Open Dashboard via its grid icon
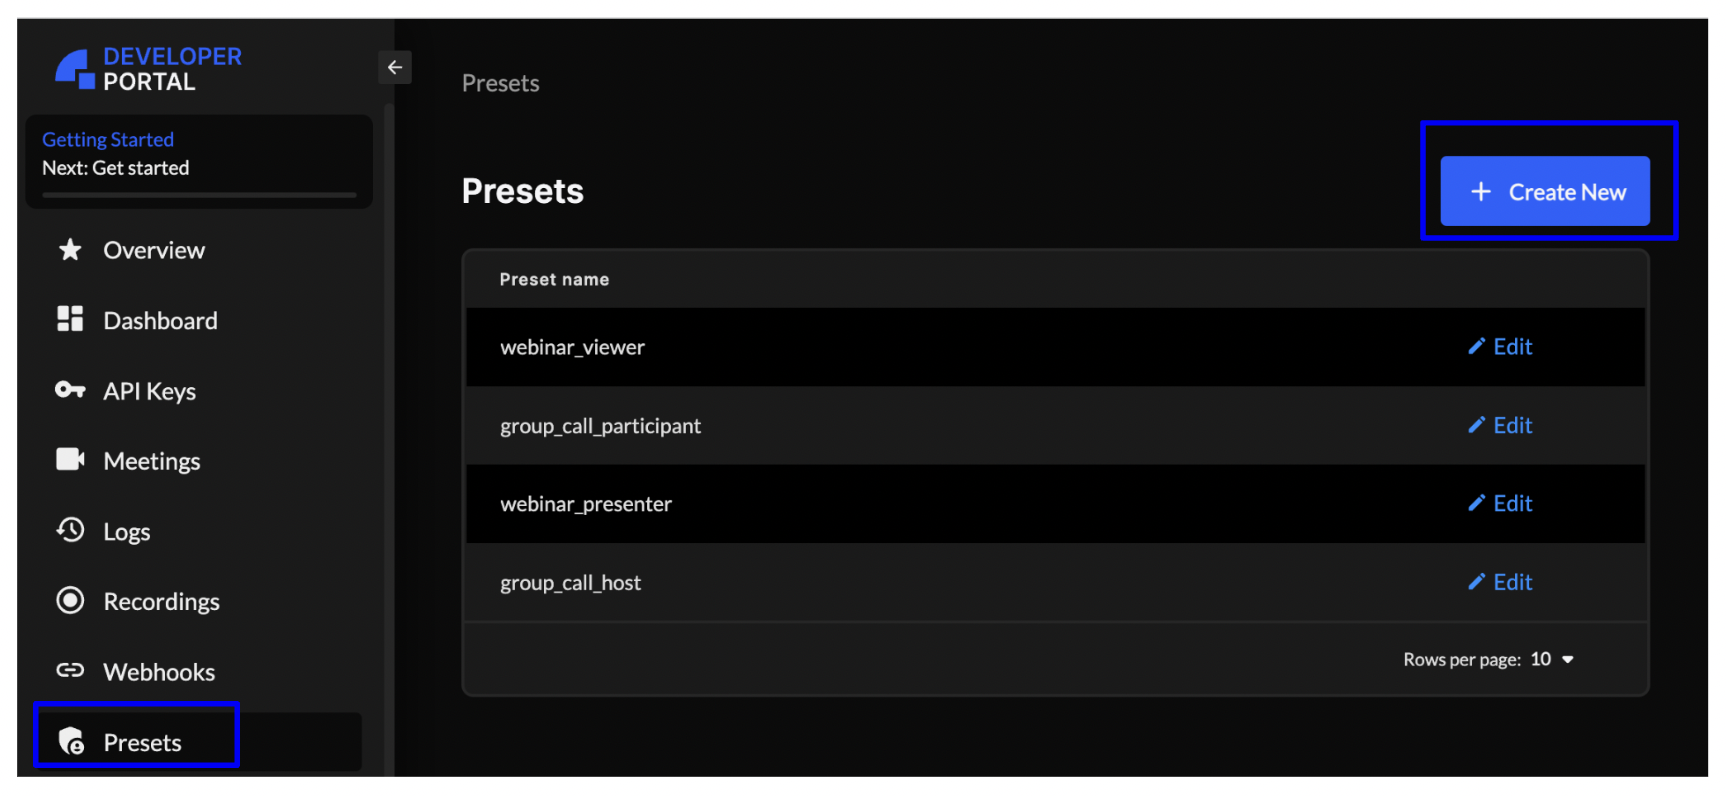This screenshot has width=1726, height=796. (x=70, y=320)
